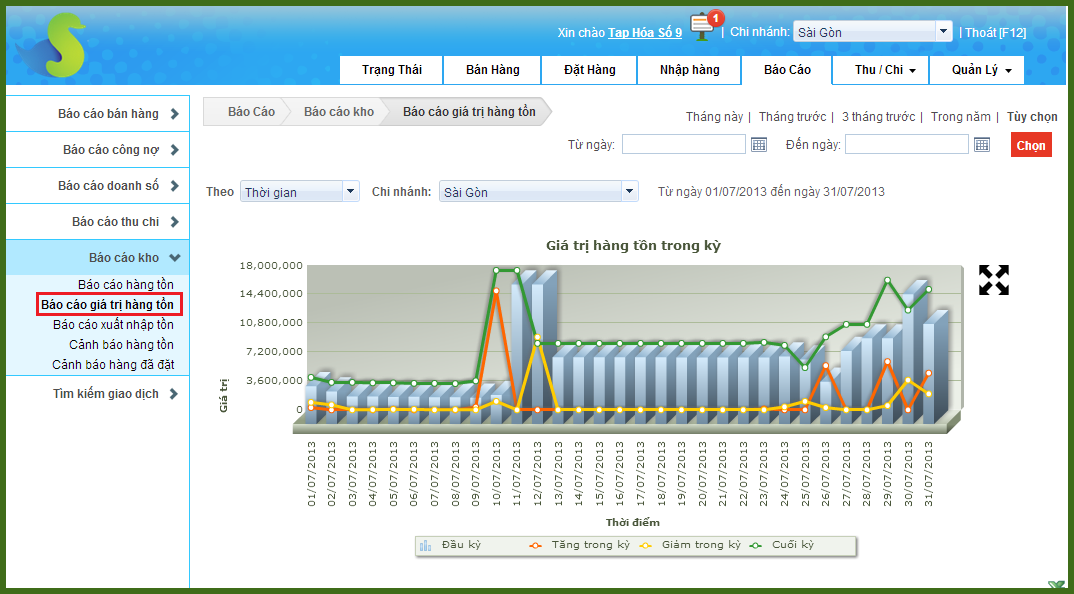Open the Chi nhánh Sài Gòn filter dropdown
This screenshot has width=1074, height=594.
pyautogui.click(x=538, y=192)
